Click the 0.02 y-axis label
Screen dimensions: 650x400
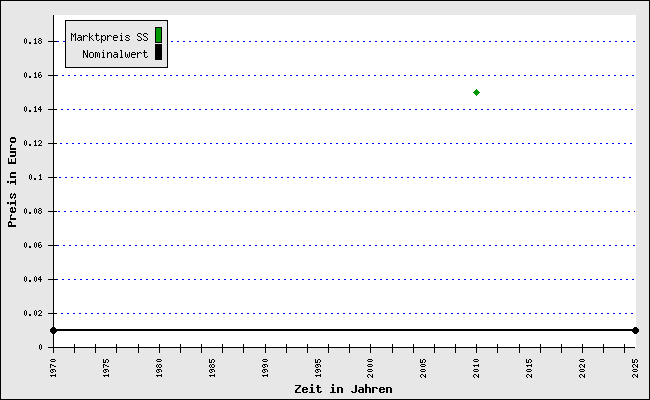pyautogui.click(x=33, y=313)
